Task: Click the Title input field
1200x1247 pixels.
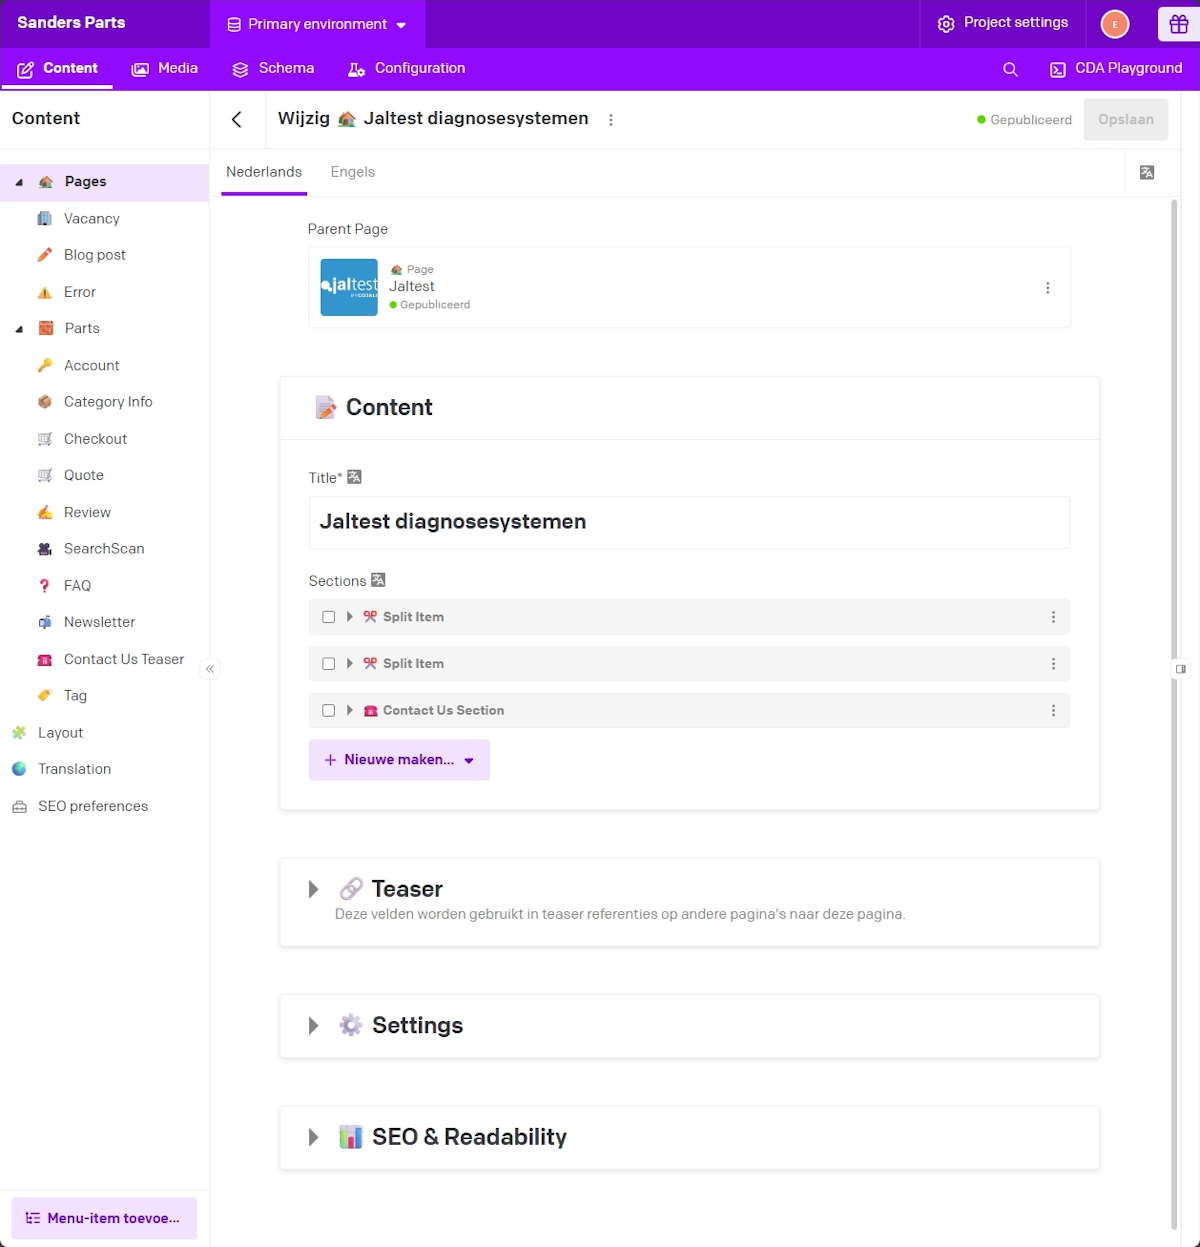Action: click(x=689, y=522)
